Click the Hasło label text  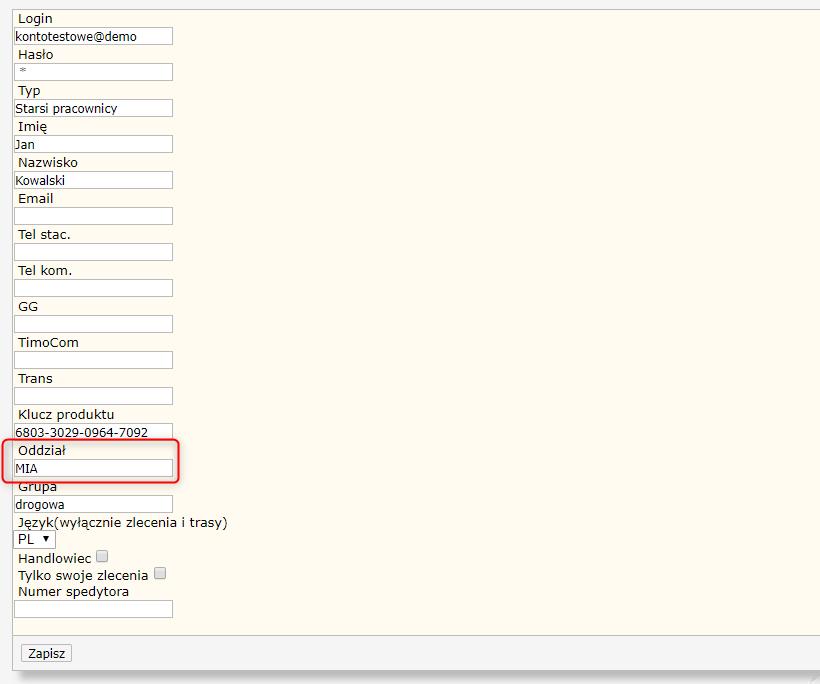[x=36, y=54]
